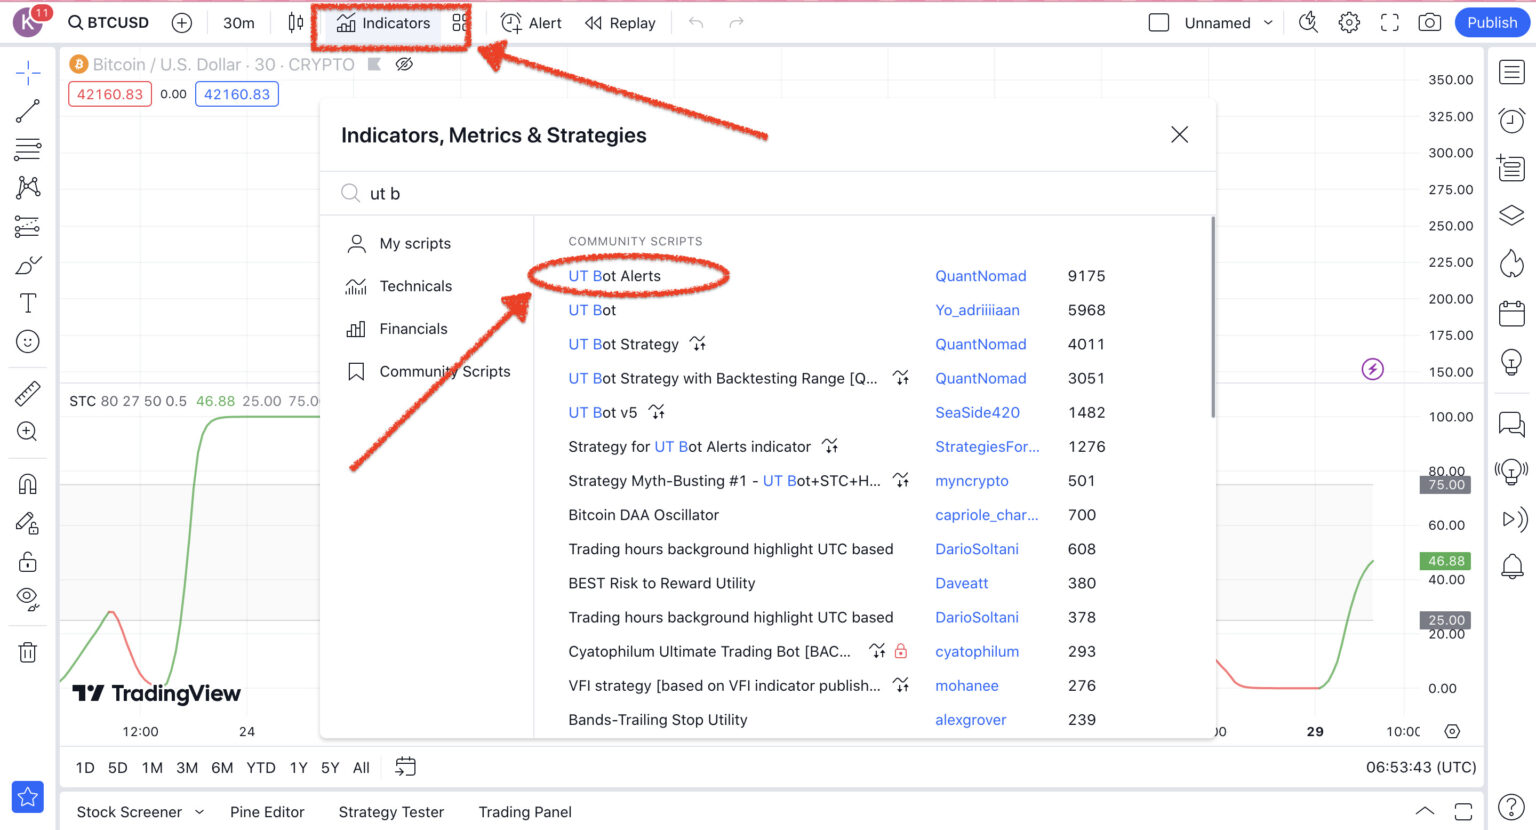Switch to the Pine Editor tab
The height and width of the screenshot is (830, 1536).
click(x=267, y=812)
